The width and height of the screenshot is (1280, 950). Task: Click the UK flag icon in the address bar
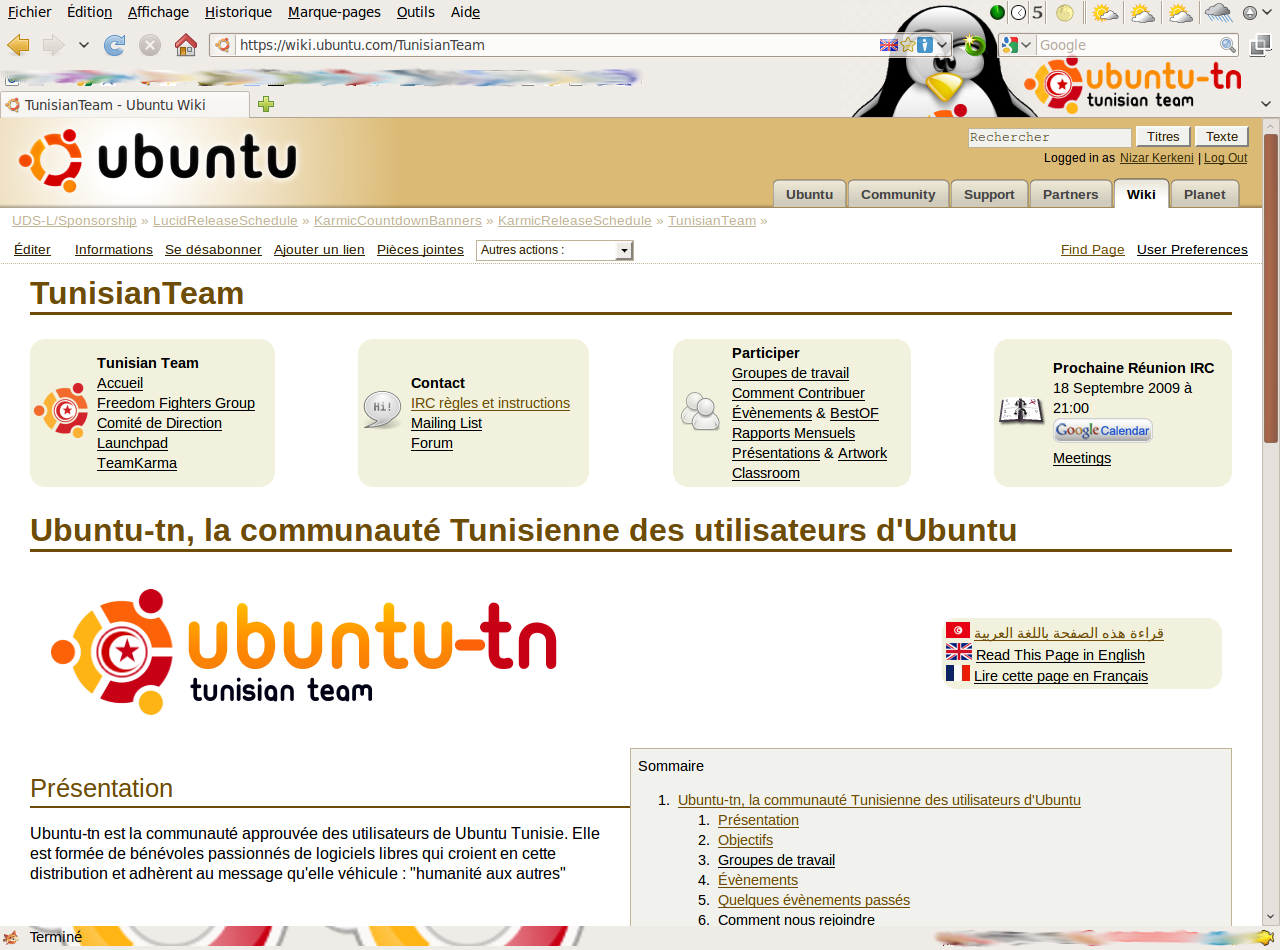[x=889, y=45]
